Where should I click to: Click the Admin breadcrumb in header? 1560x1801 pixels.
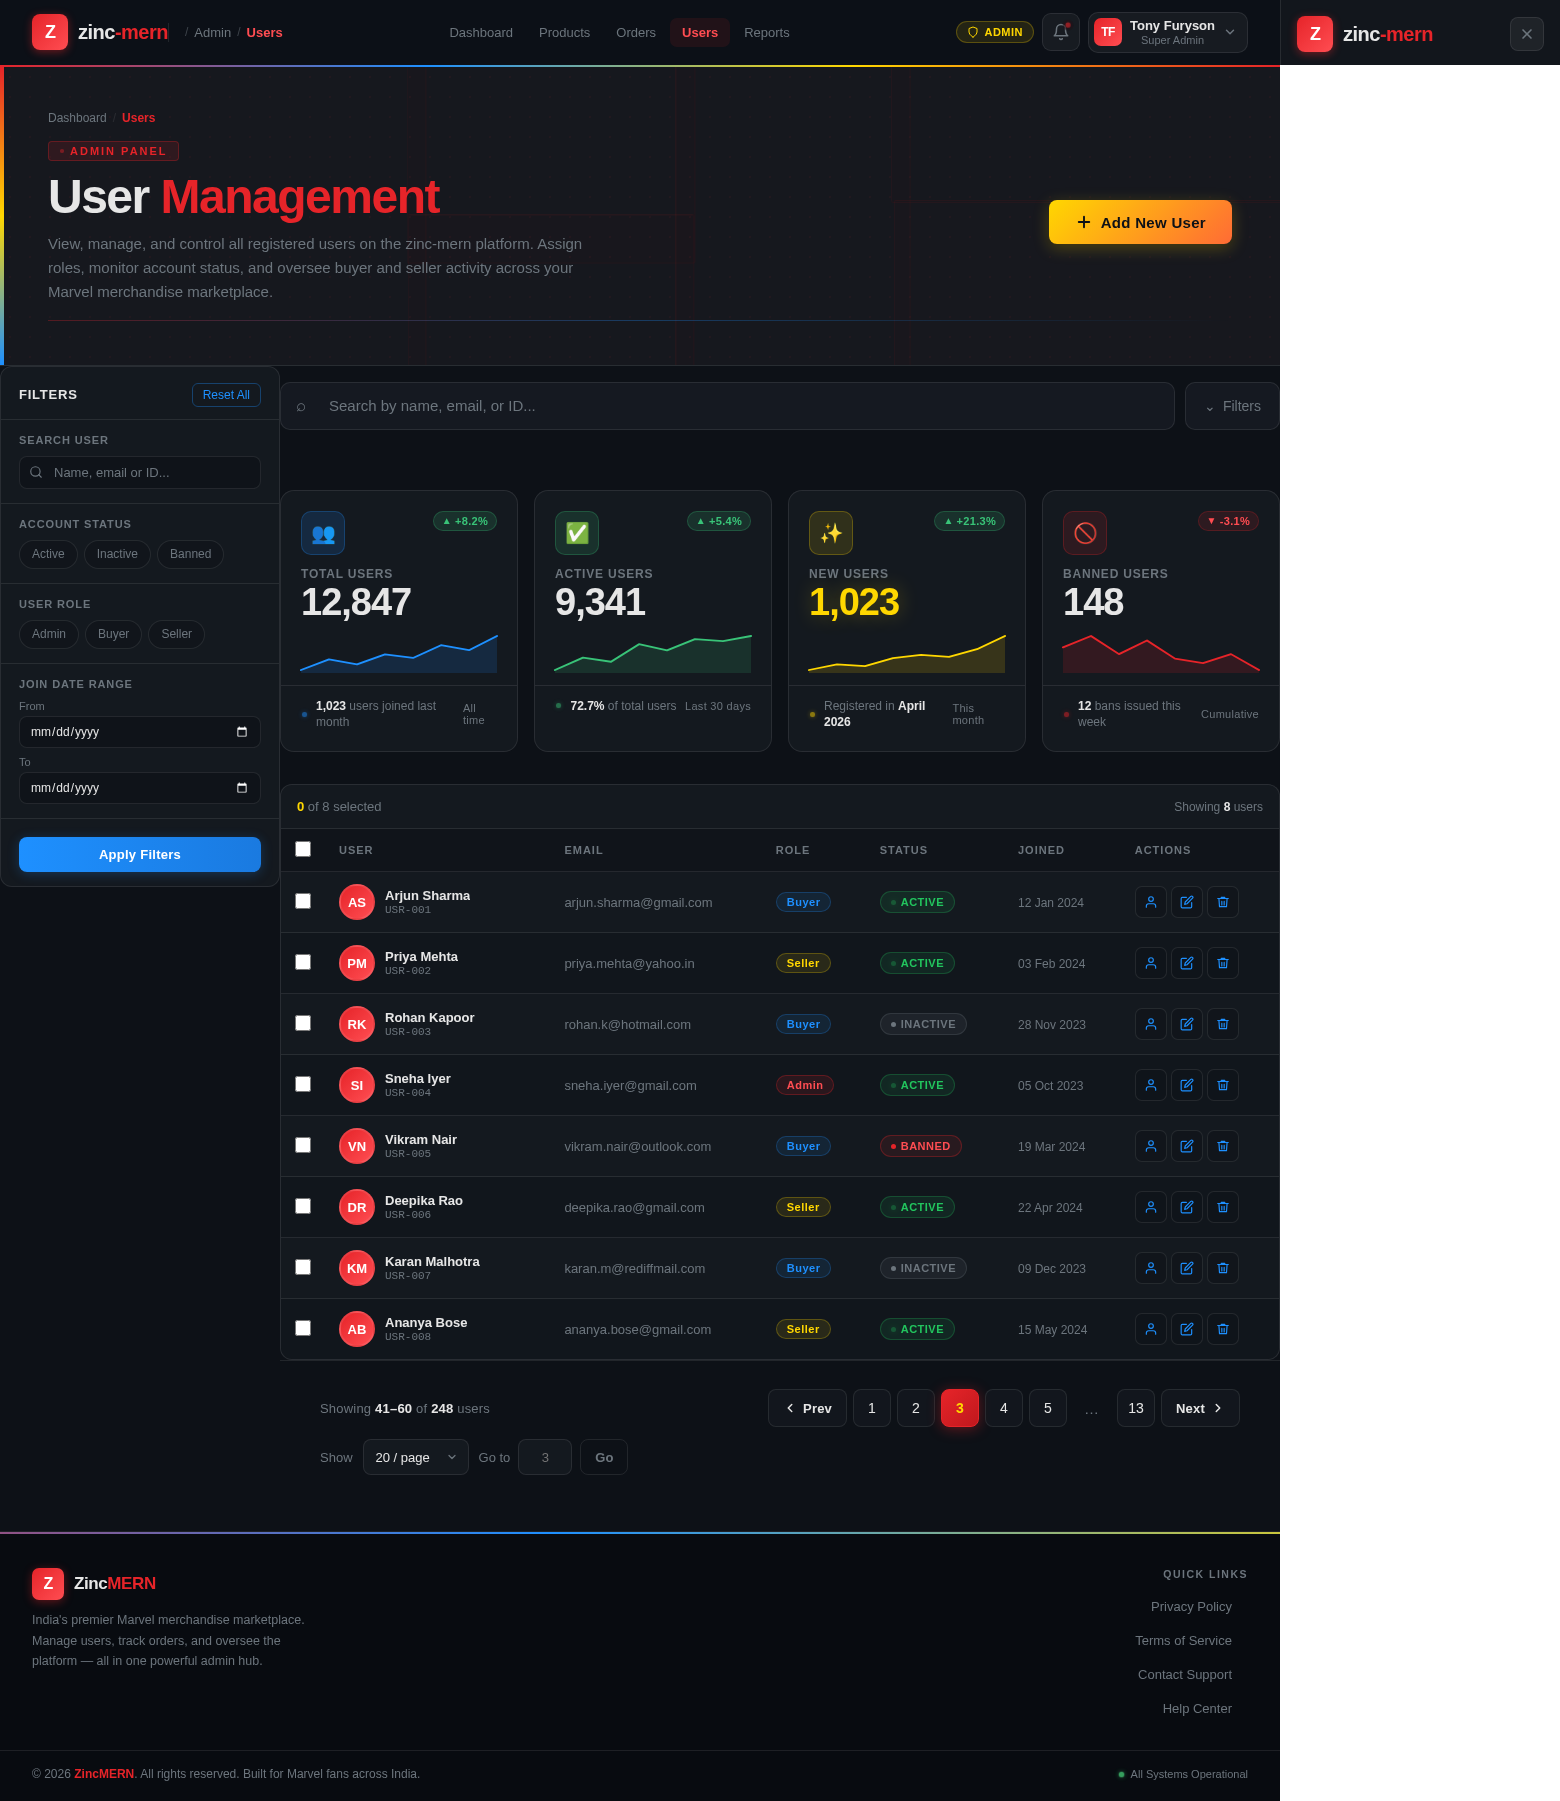[x=212, y=33]
